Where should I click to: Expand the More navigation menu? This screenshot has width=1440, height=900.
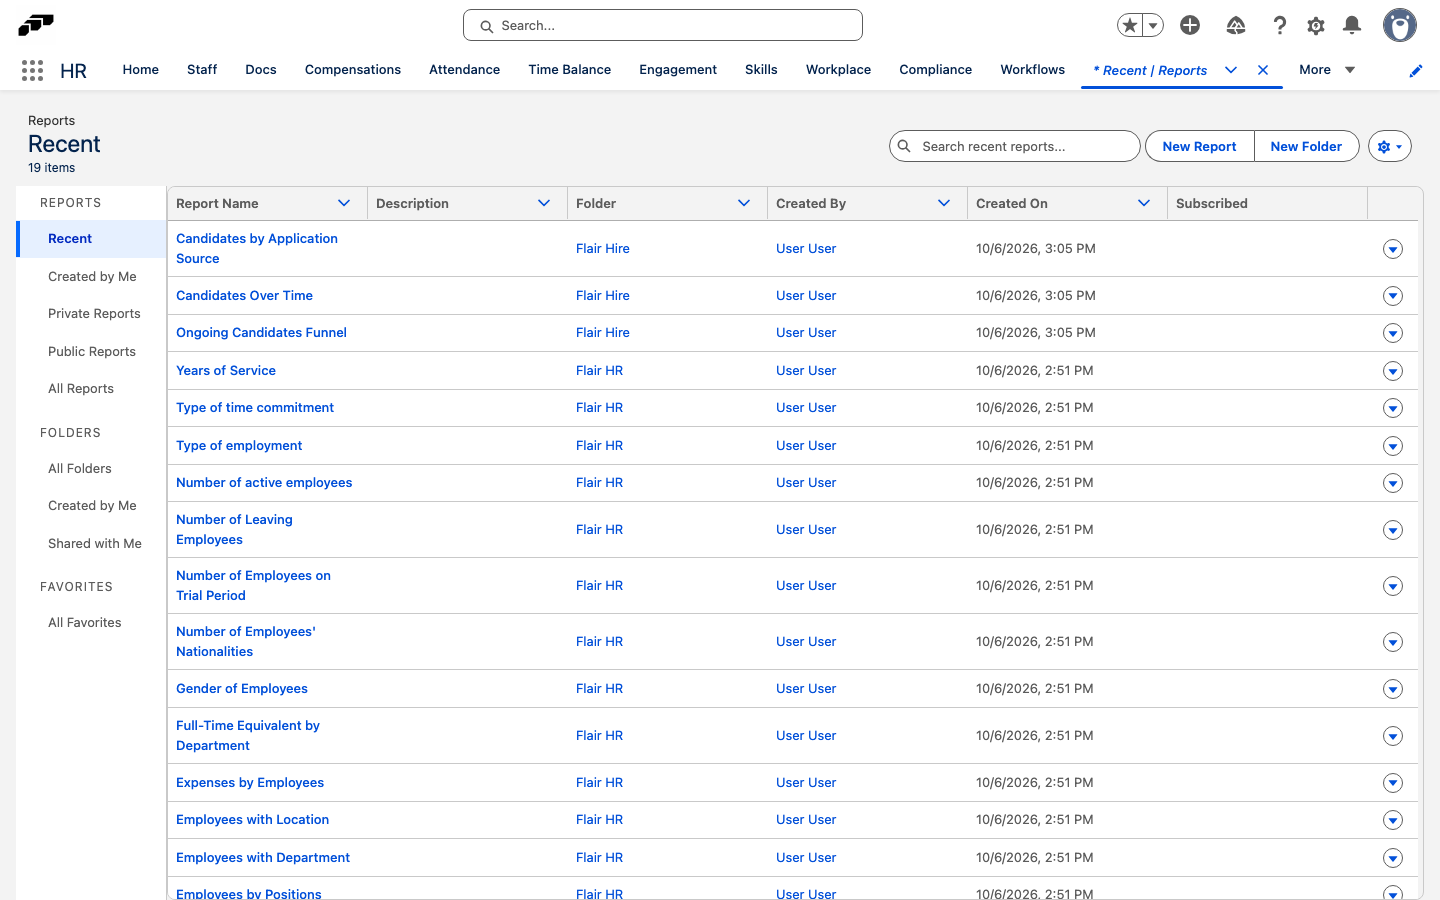pyautogui.click(x=1327, y=70)
